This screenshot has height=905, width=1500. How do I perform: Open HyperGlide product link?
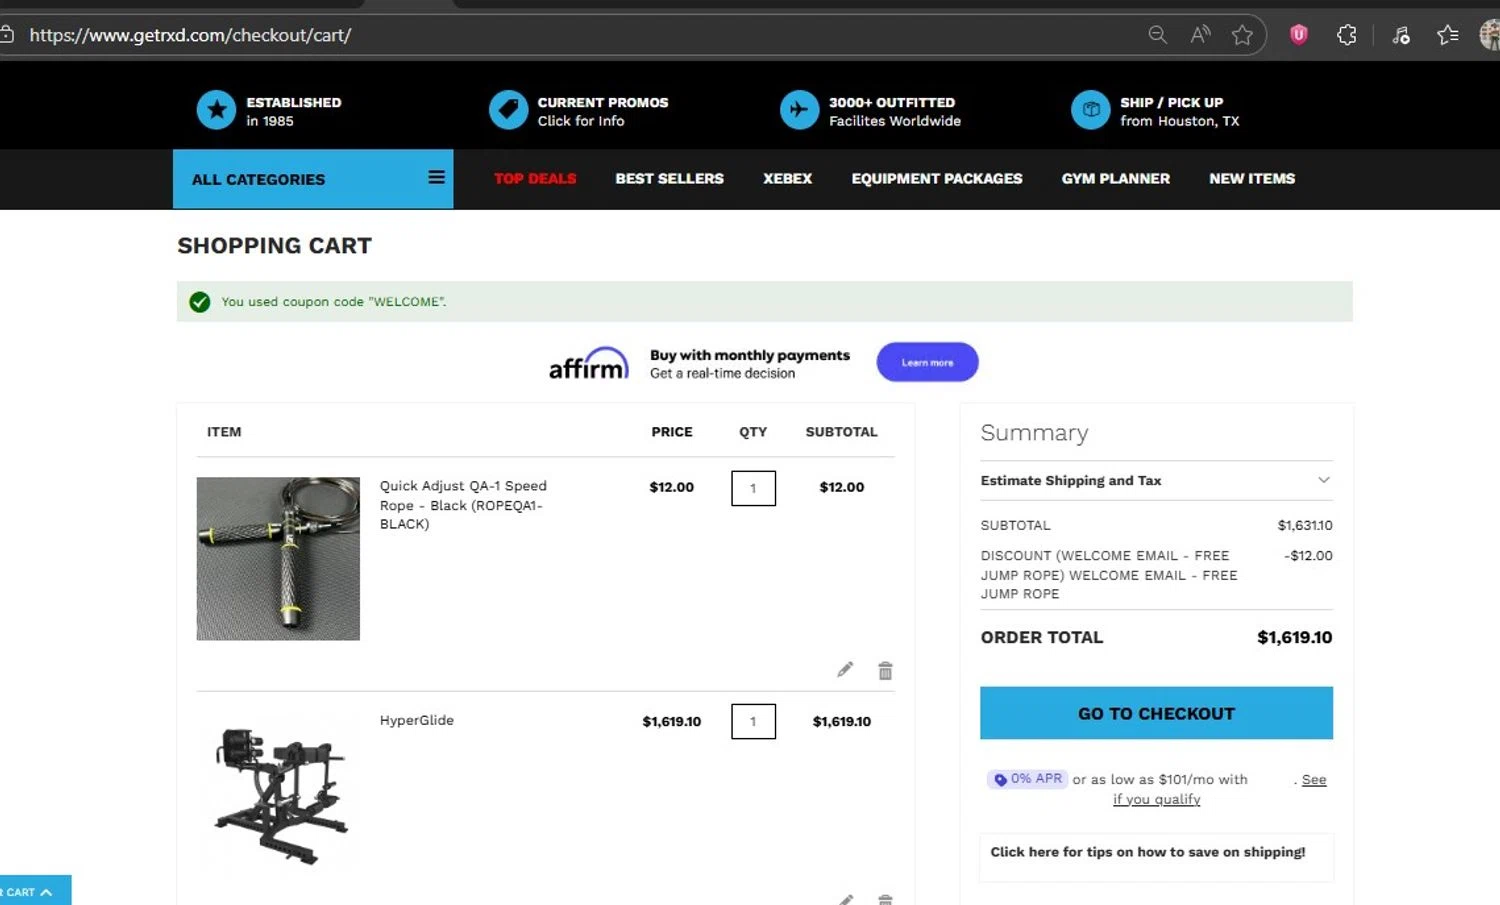(x=417, y=720)
